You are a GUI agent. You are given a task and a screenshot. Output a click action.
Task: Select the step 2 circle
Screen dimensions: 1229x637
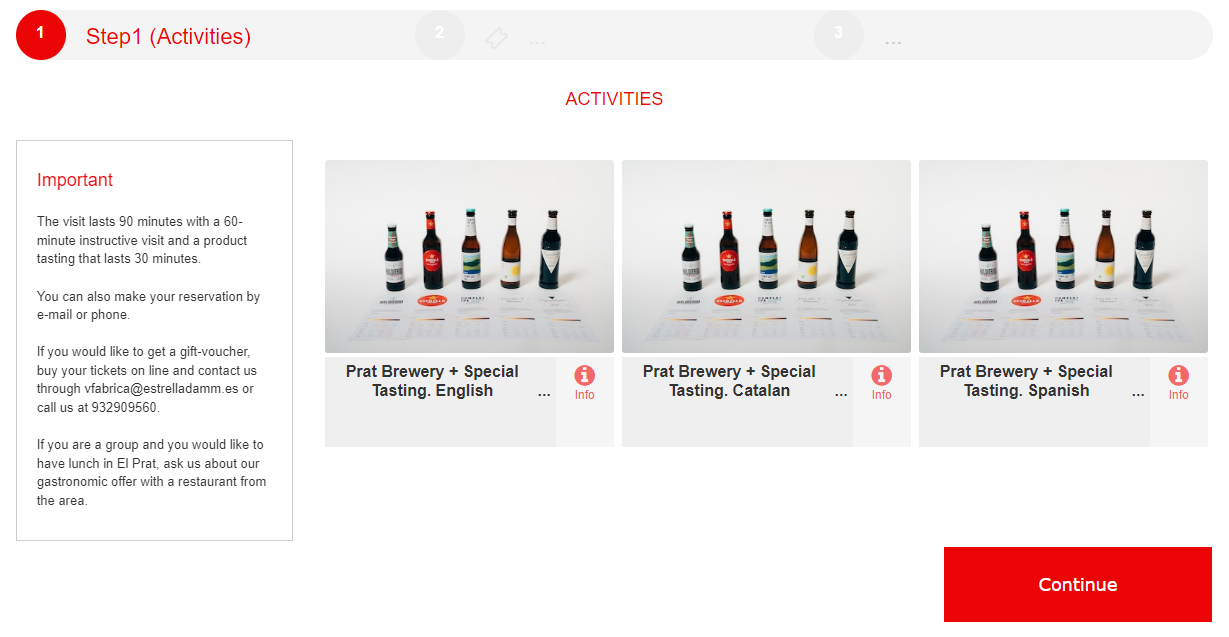[440, 35]
